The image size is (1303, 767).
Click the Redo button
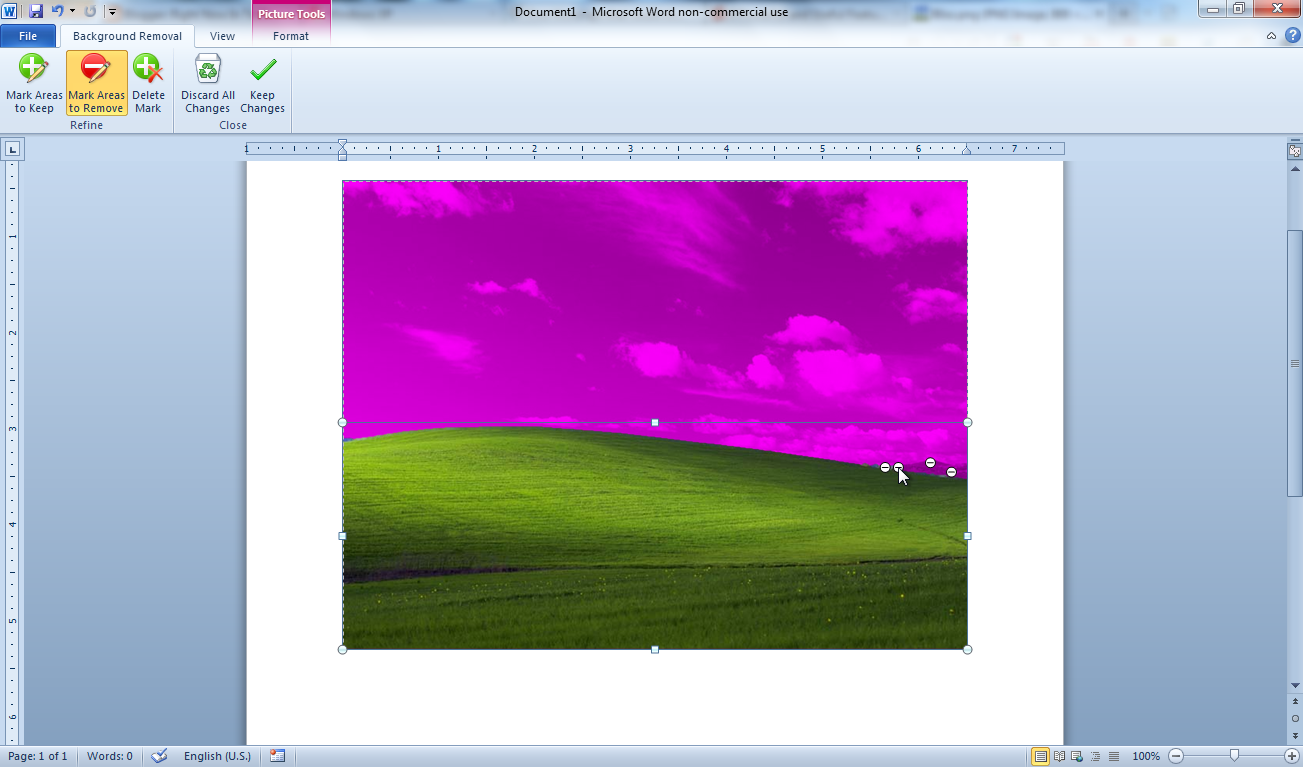pos(90,11)
